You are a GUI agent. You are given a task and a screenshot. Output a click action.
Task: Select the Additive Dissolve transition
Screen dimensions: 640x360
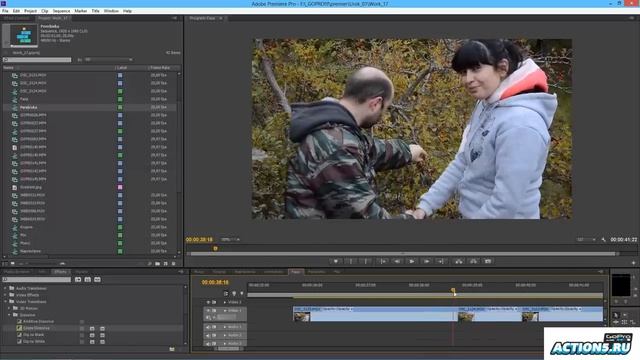38,322
